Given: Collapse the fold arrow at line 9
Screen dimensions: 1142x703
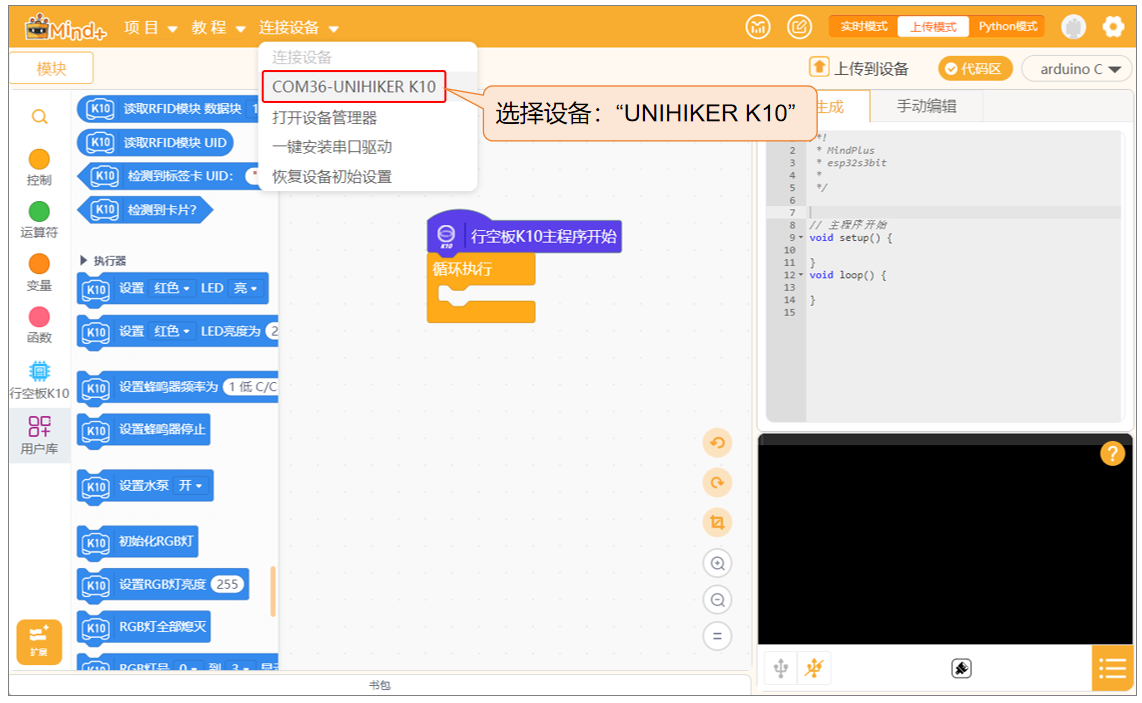Looking at the screenshot, I should 801,237.
